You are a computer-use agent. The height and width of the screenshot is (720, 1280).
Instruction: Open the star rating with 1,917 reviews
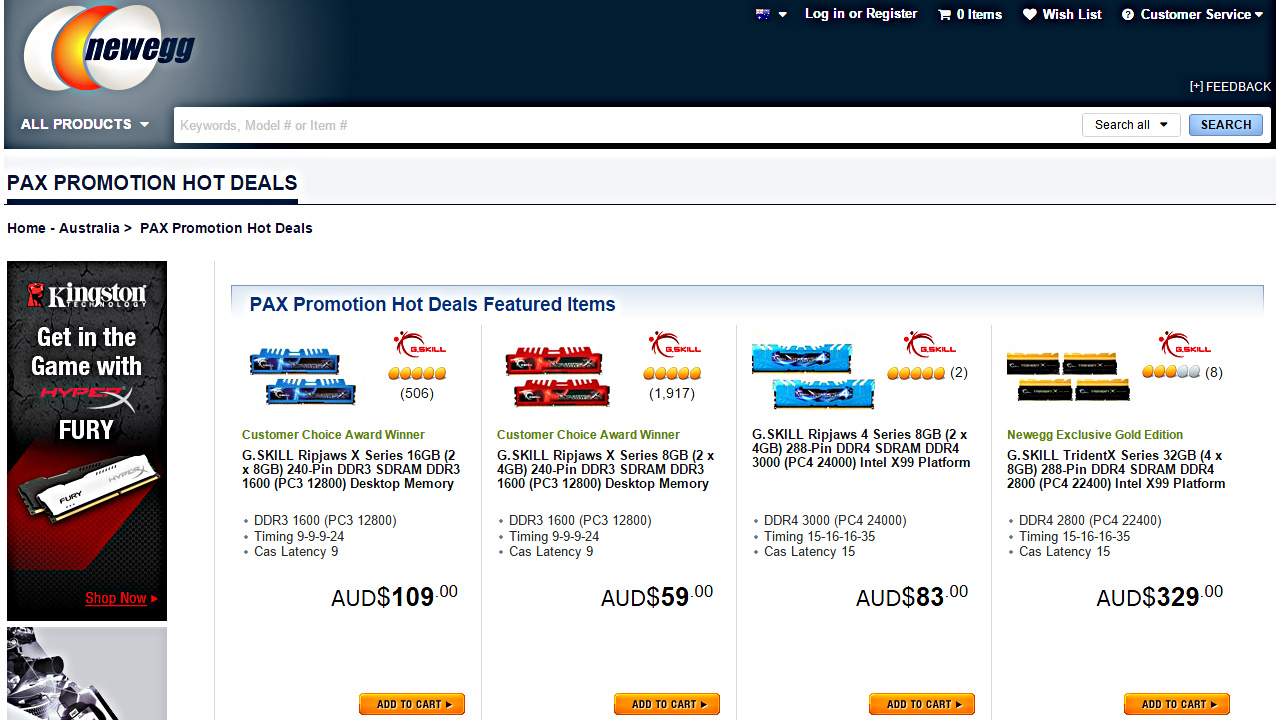click(x=672, y=373)
